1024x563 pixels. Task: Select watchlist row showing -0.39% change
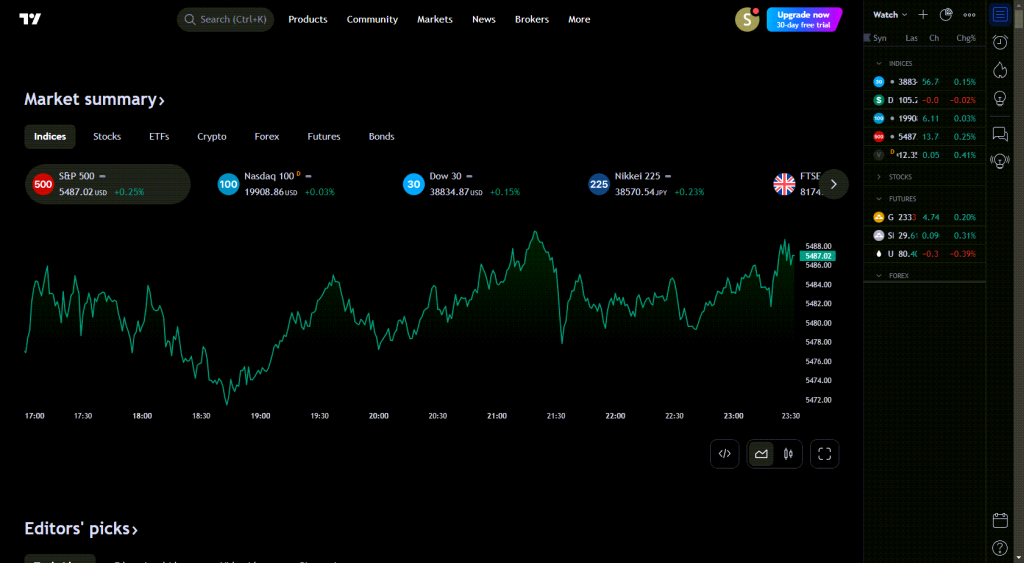point(925,253)
